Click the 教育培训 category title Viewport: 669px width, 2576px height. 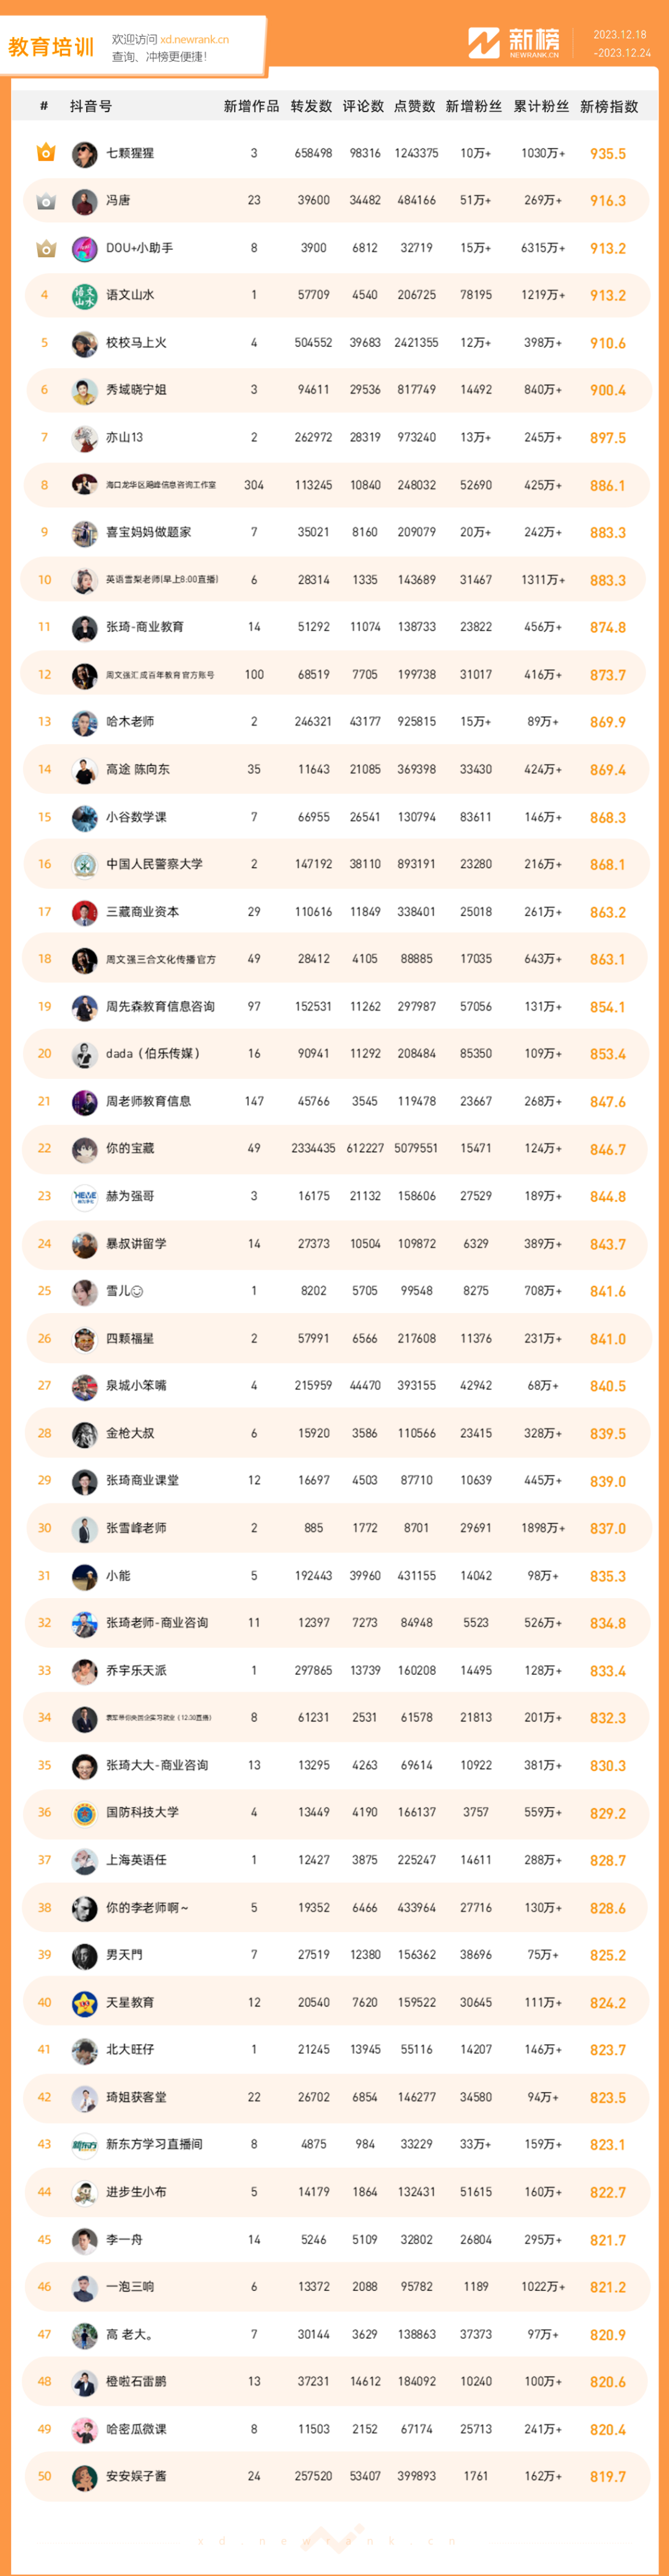pyautogui.click(x=51, y=47)
